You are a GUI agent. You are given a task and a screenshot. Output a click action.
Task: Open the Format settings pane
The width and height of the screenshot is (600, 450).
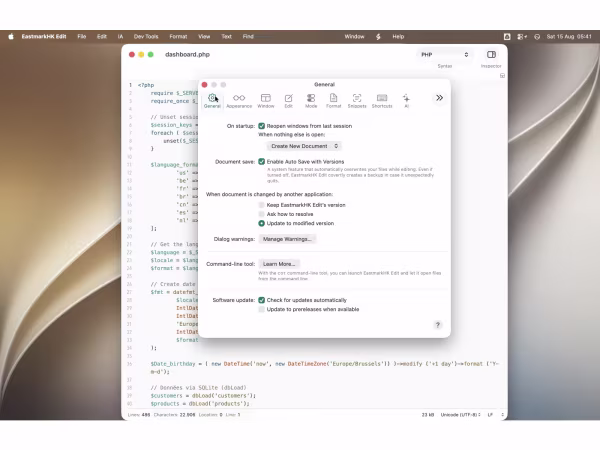click(333, 101)
